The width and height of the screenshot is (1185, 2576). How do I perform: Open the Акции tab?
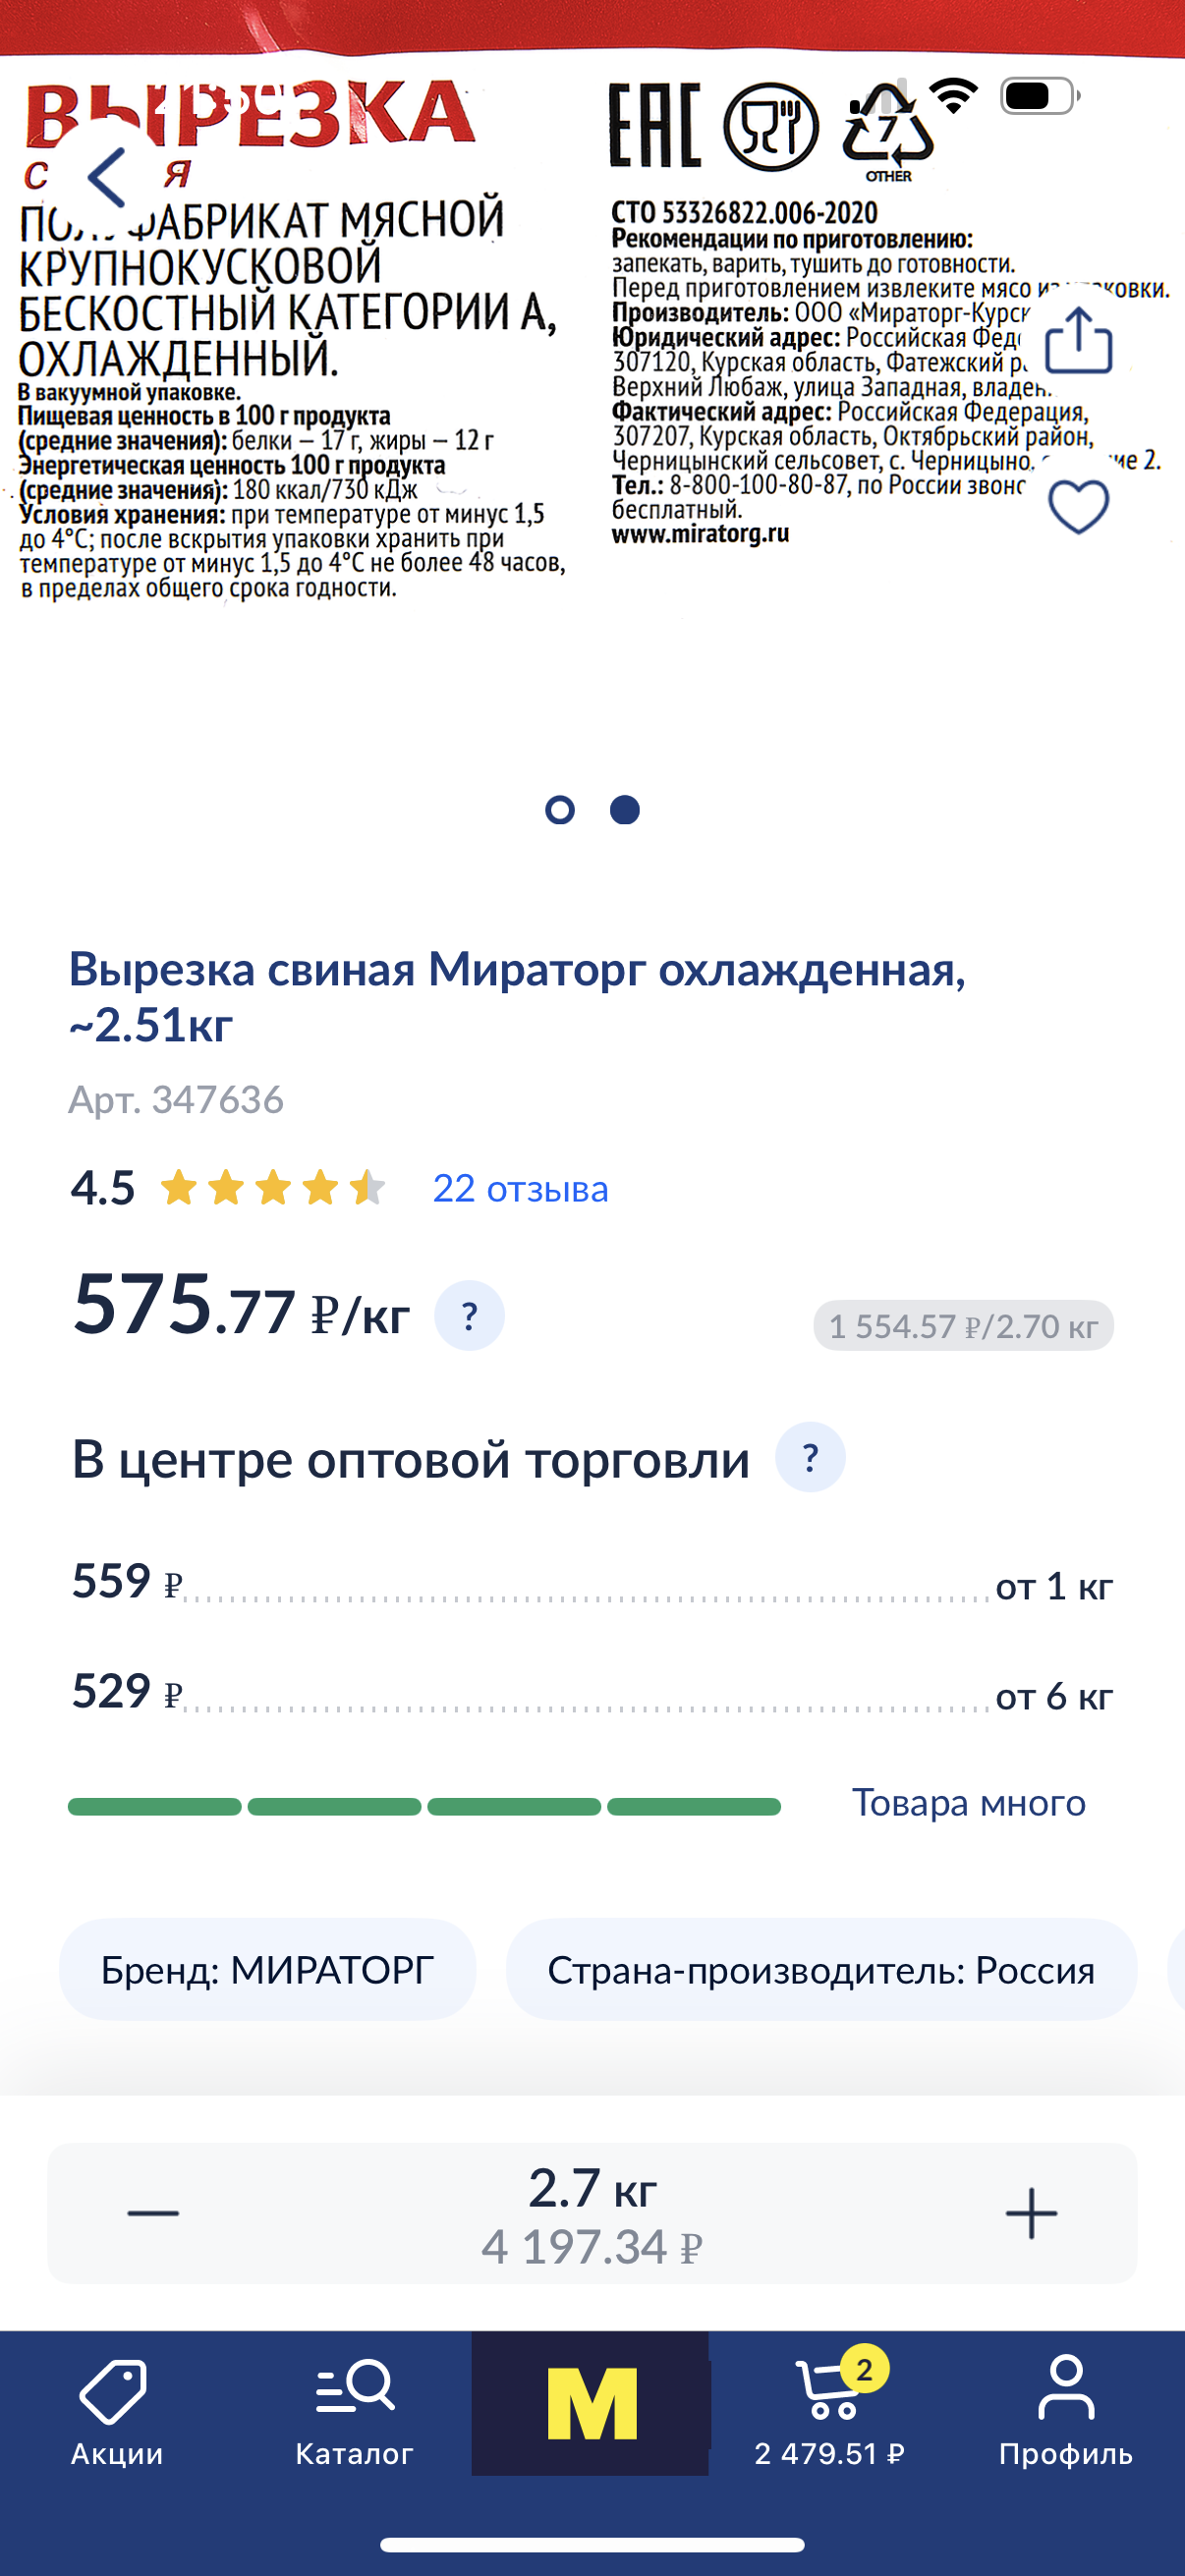(x=116, y=2412)
